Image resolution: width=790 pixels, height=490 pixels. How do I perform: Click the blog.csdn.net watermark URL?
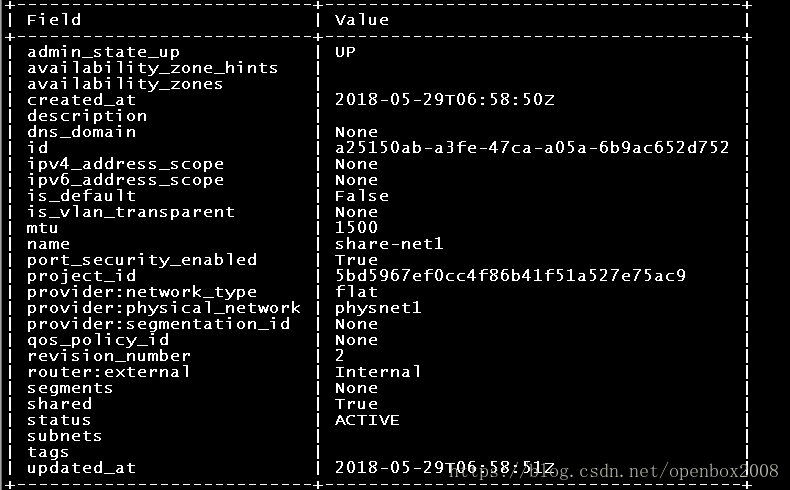click(x=622, y=471)
